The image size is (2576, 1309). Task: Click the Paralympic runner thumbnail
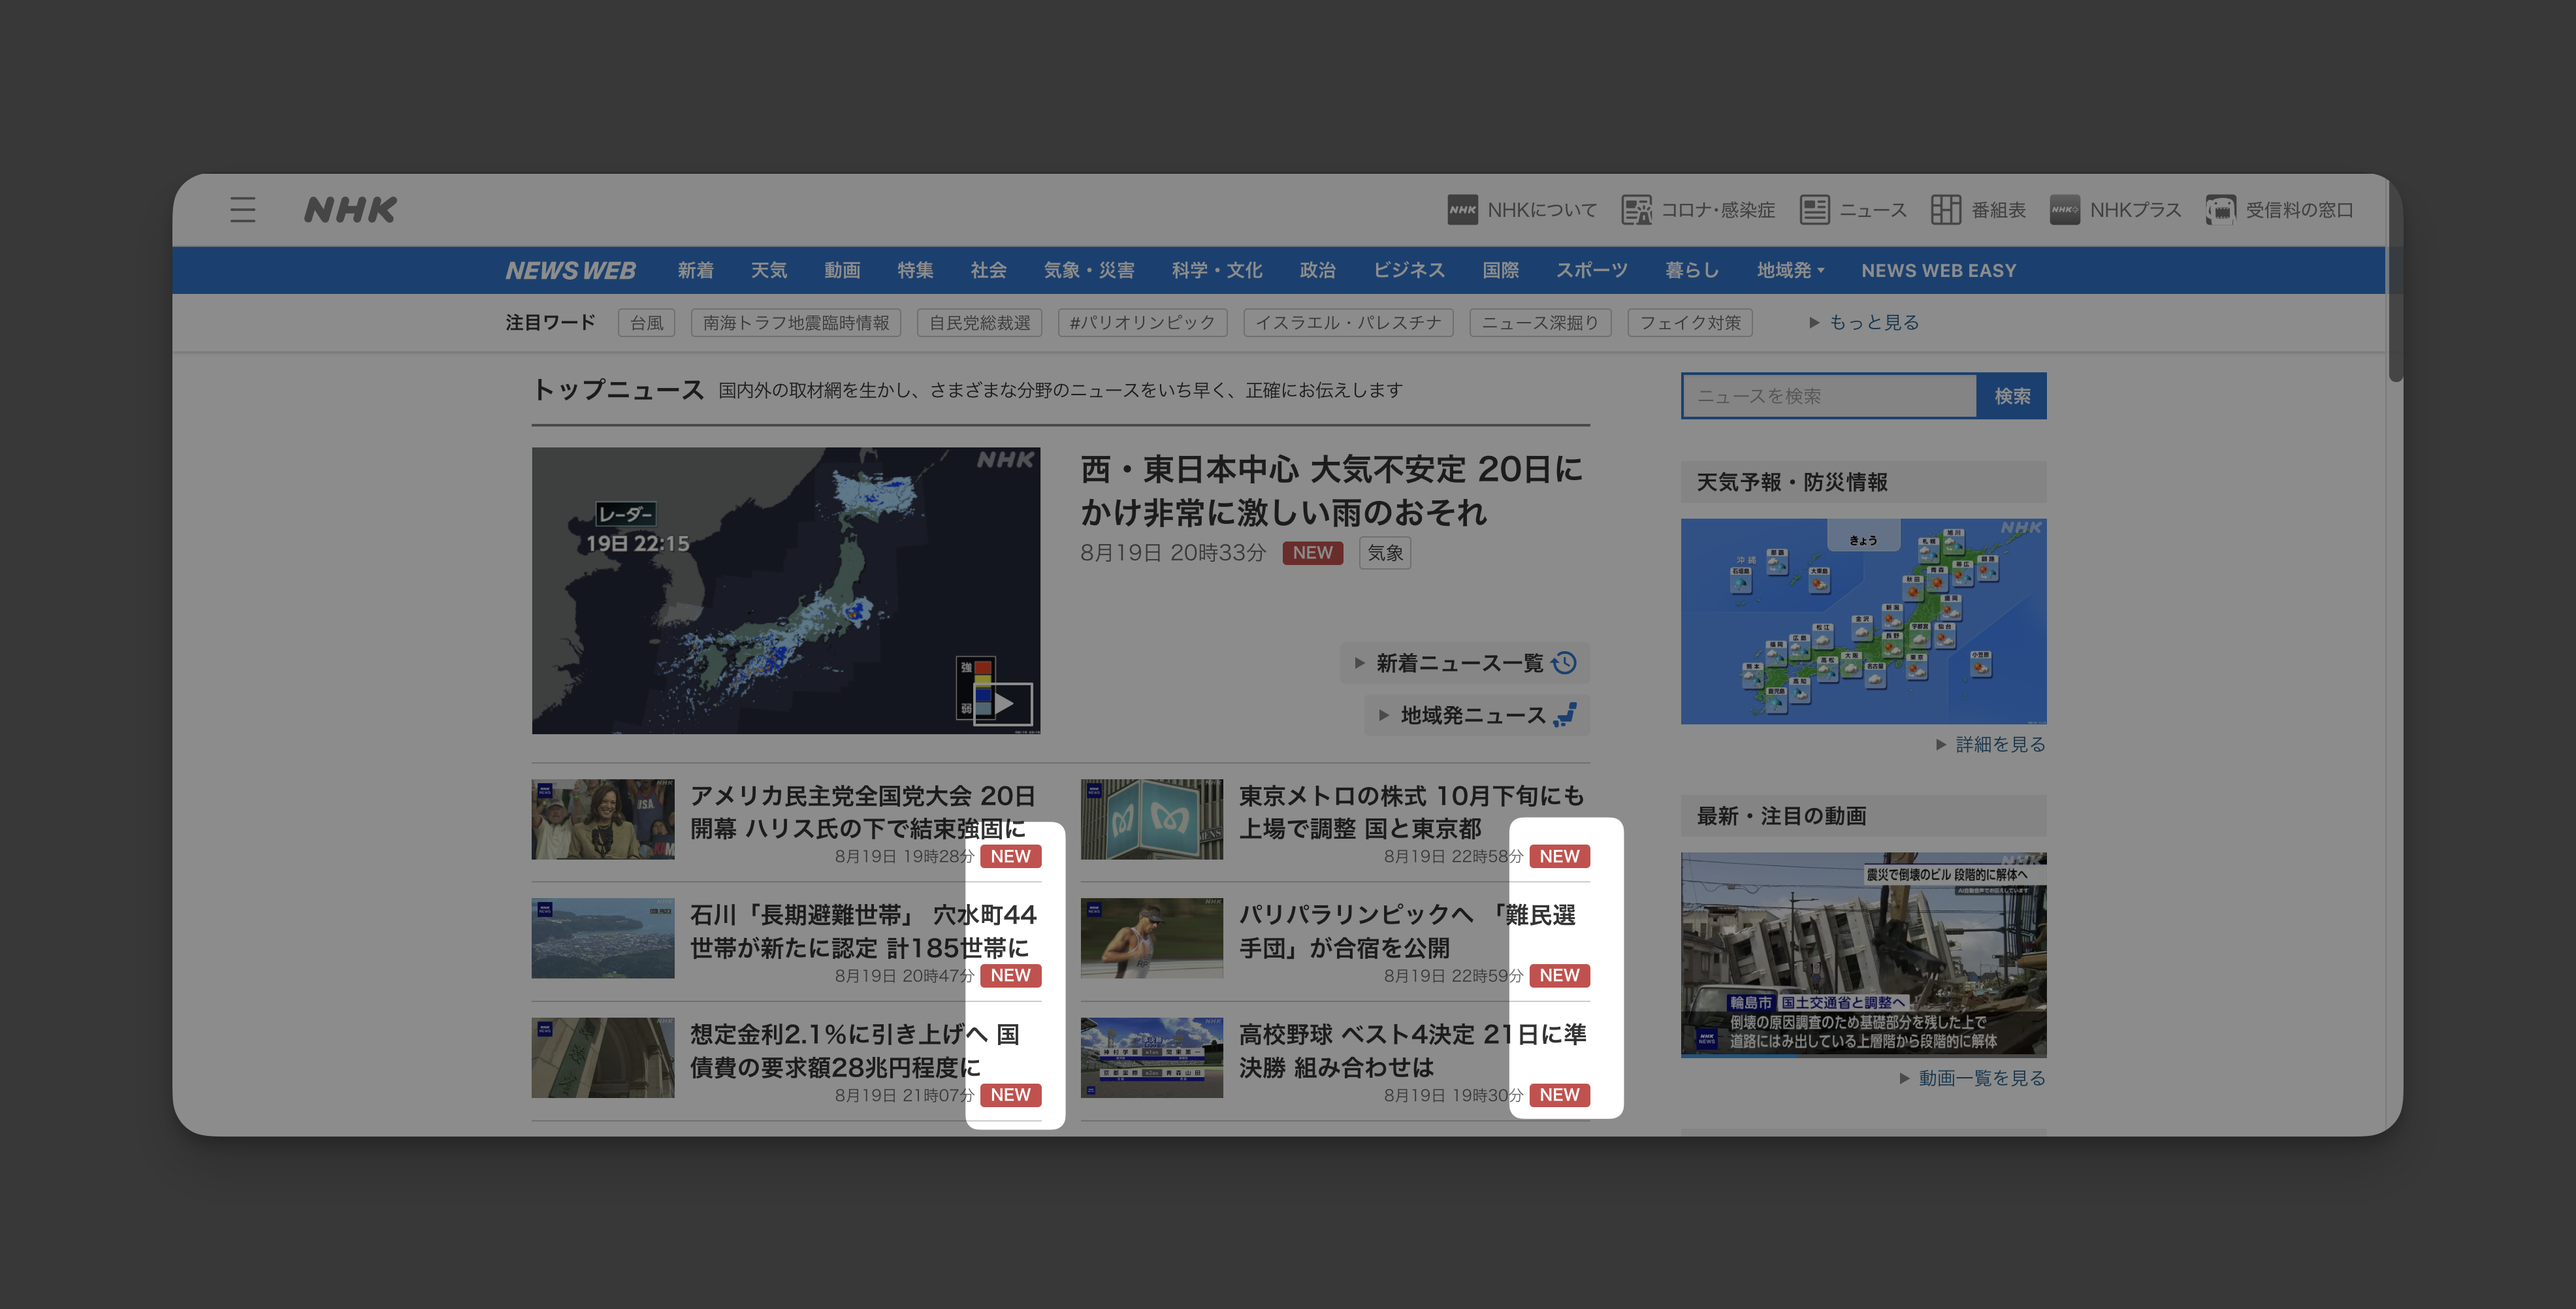click(x=1152, y=938)
